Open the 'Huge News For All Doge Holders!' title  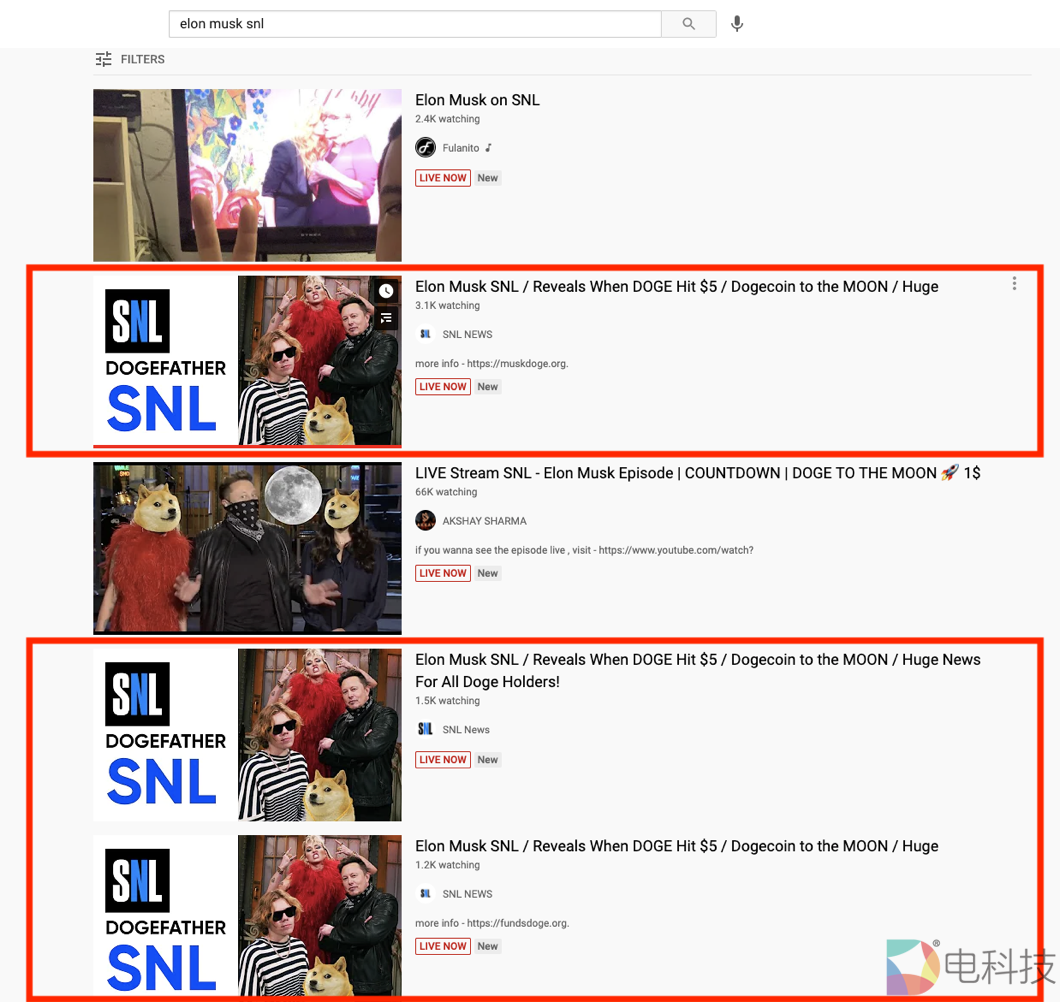click(x=697, y=670)
